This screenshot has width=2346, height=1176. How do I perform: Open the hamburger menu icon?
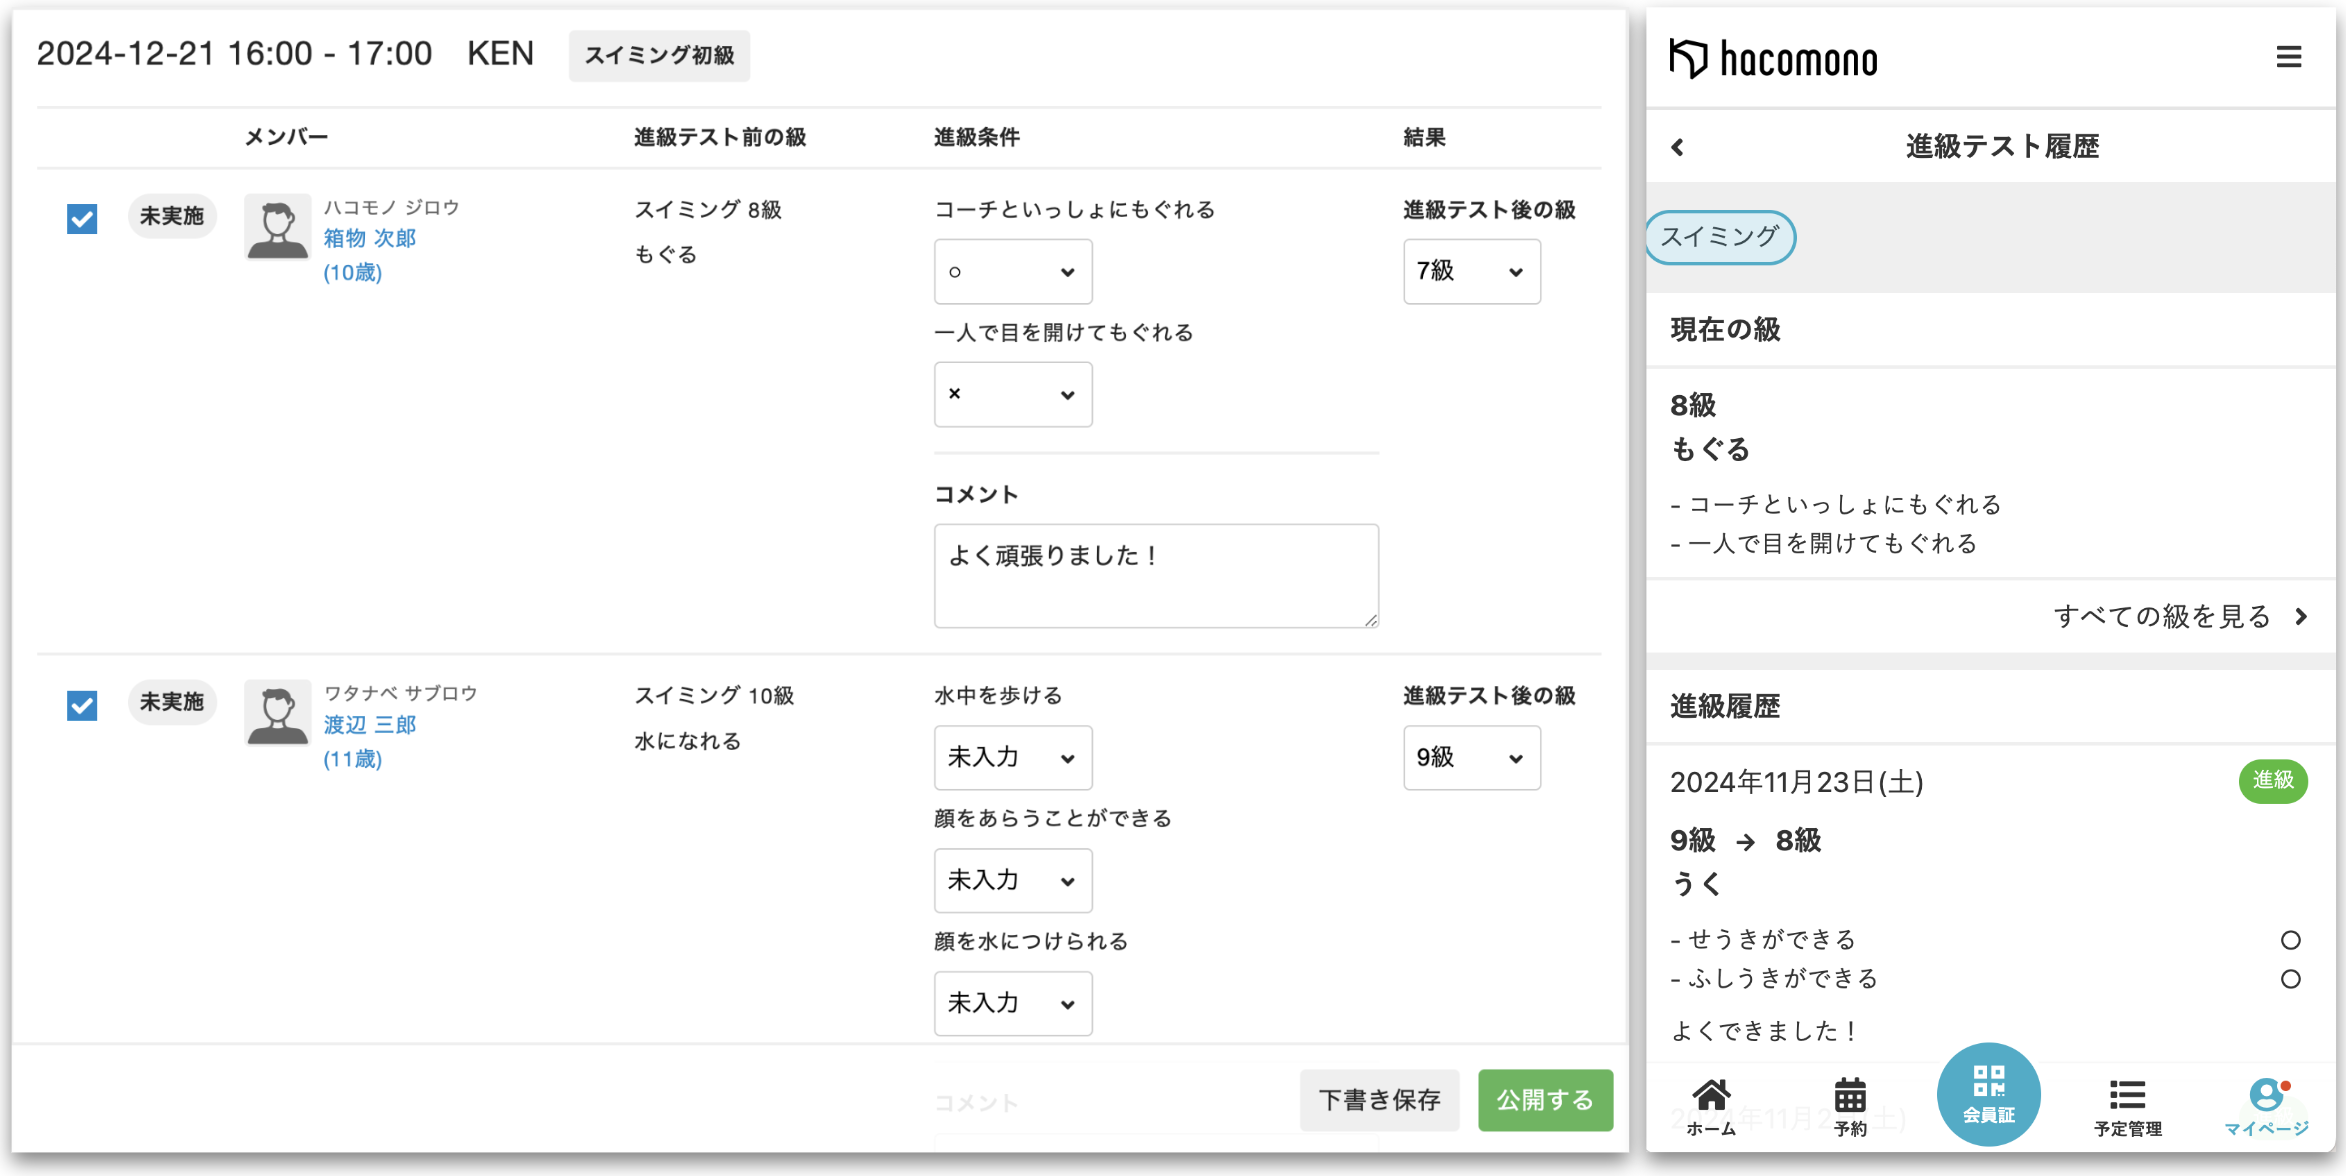[2288, 57]
